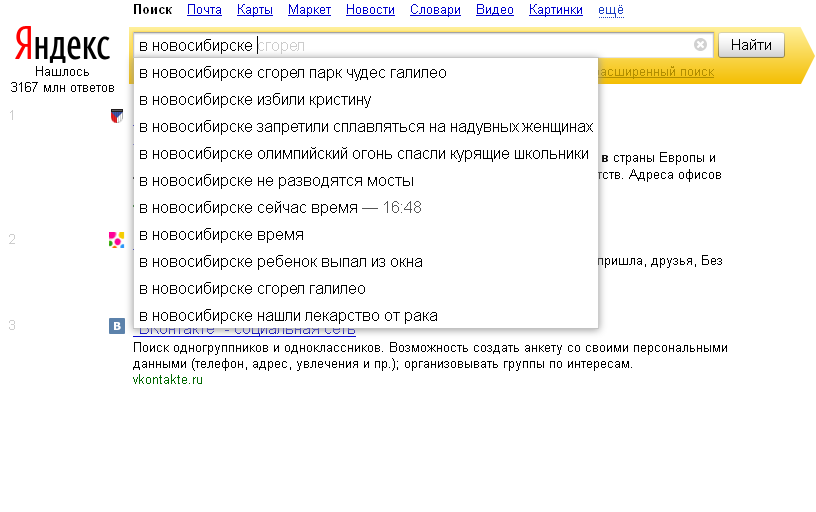The height and width of the screenshot is (512, 816).
Task: Click the Найти search button
Action: 751,45
